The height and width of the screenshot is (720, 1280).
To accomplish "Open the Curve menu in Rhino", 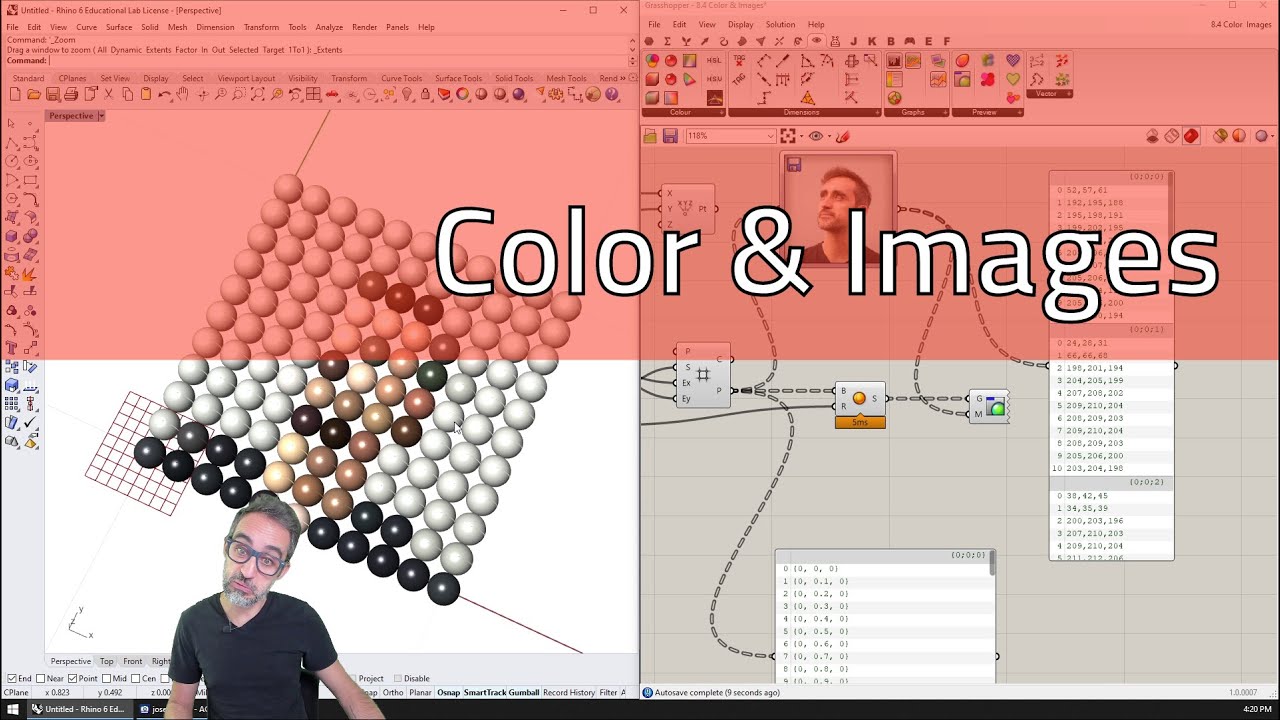I will click(x=87, y=27).
